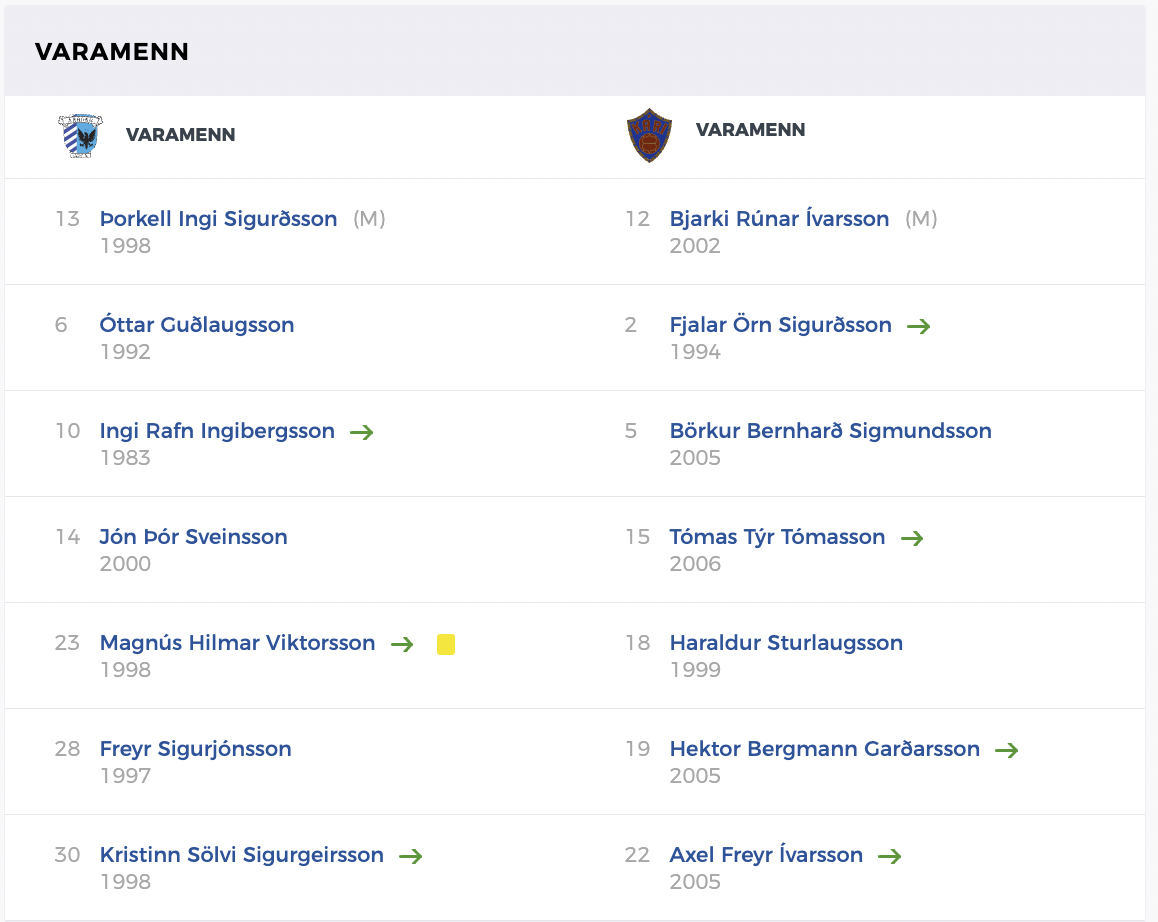Click substitution arrow beside Ingi Rafn Ingibergsson
Image resolution: width=1158 pixels, height=922 pixels.
(361, 432)
